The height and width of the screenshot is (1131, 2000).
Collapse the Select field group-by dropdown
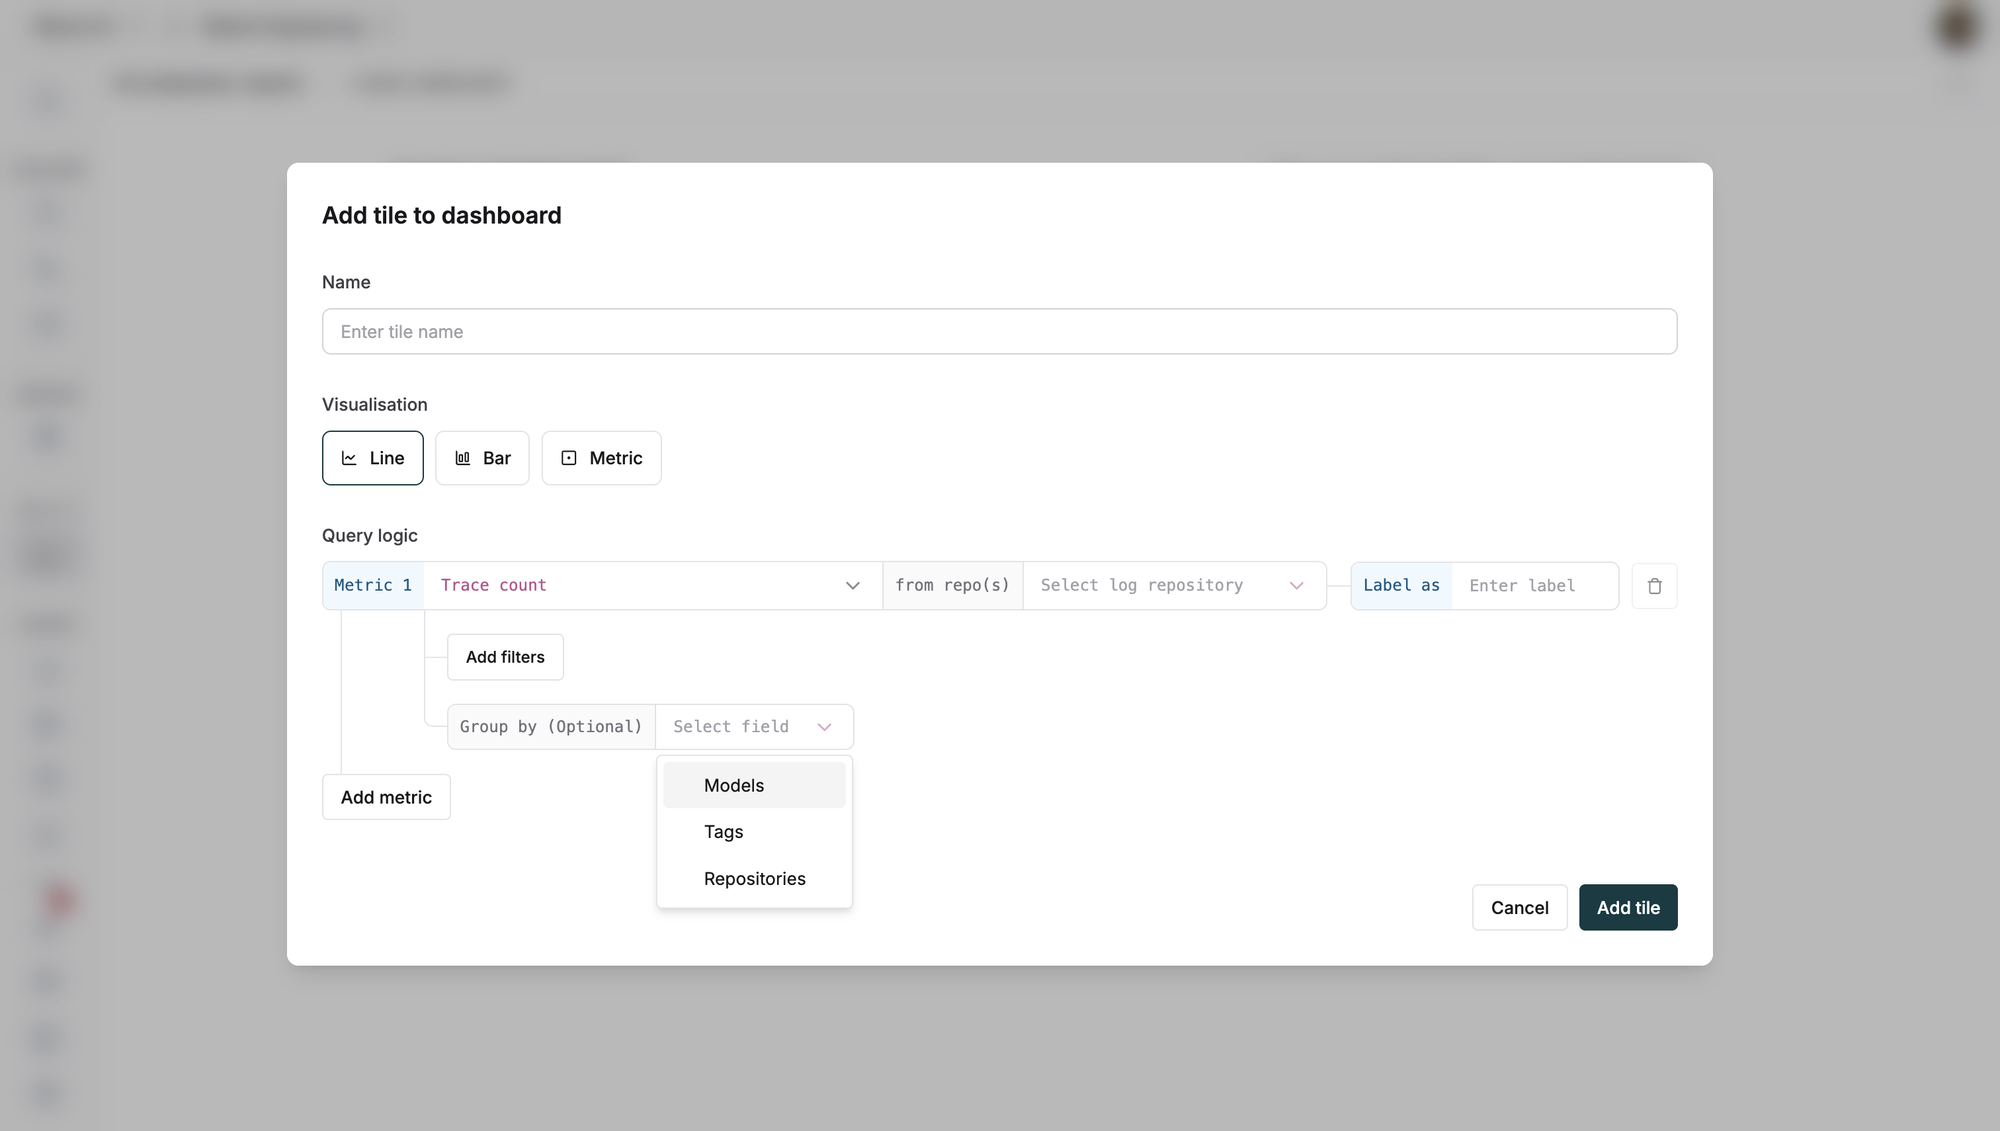(753, 727)
